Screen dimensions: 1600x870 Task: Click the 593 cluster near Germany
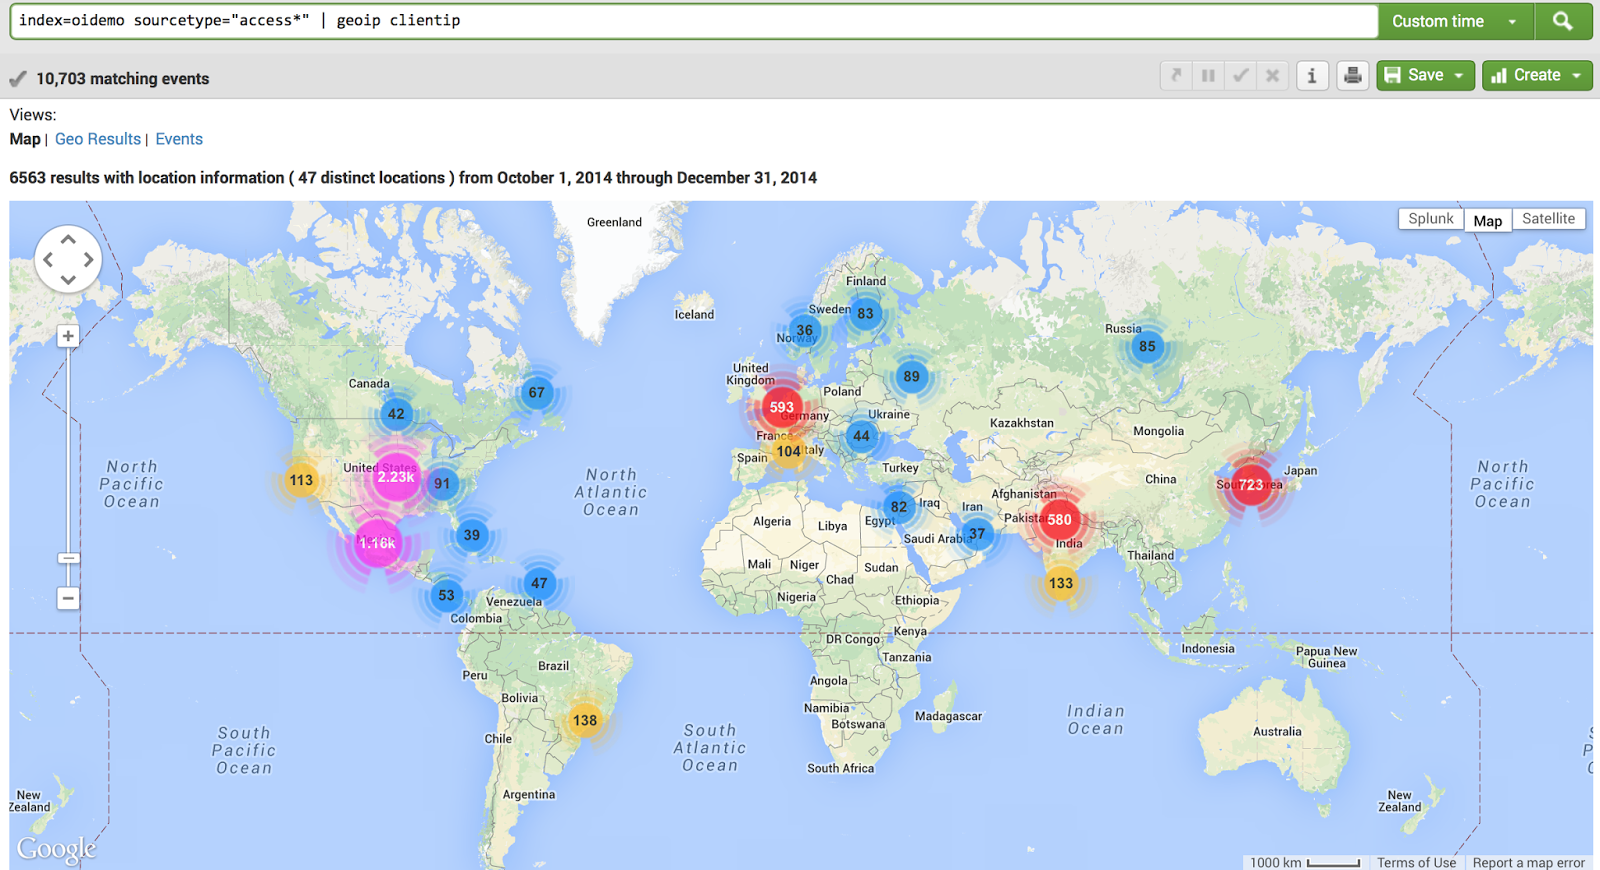tap(782, 407)
